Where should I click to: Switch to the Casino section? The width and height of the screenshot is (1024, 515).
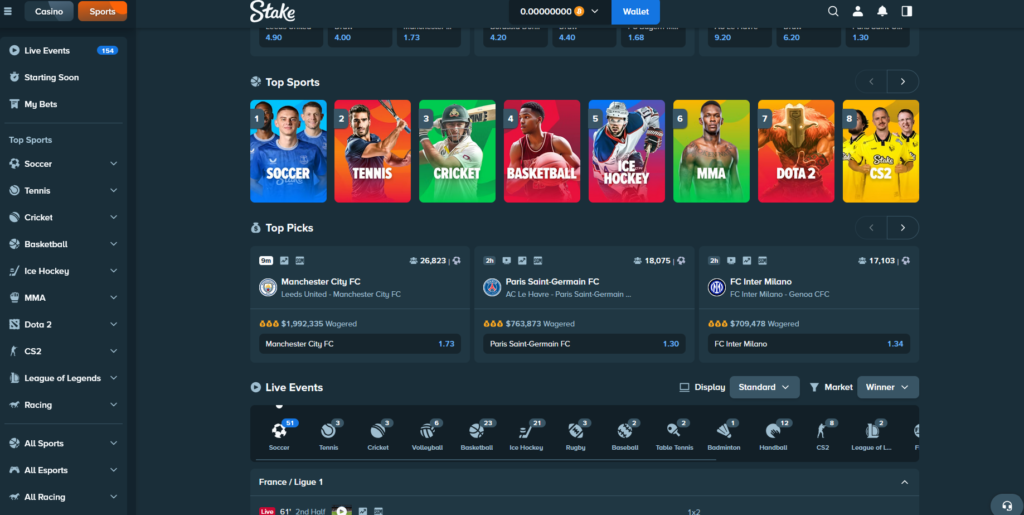click(48, 12)
